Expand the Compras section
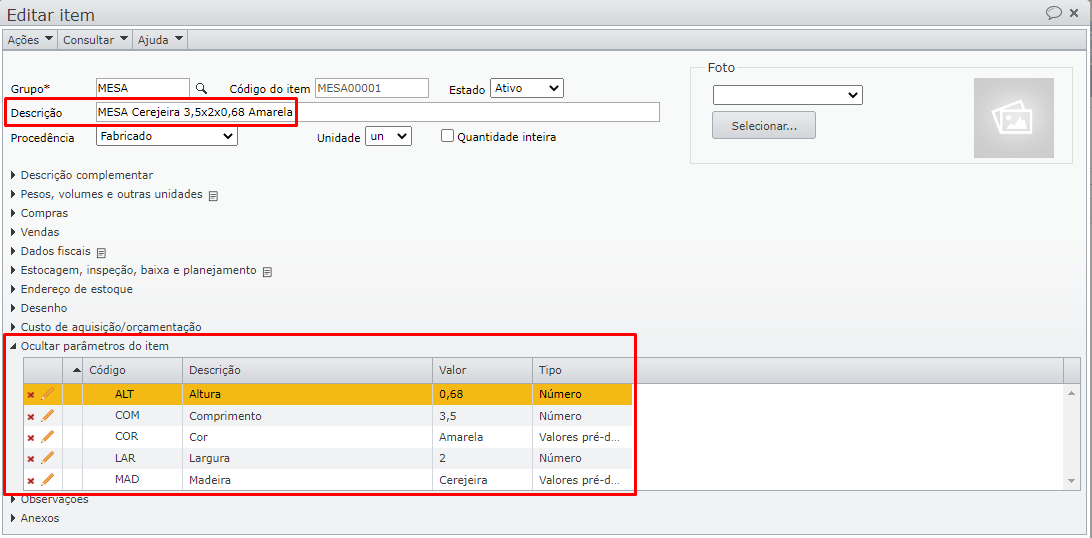This screenshot has height=538, width=1092. point(40,213)
